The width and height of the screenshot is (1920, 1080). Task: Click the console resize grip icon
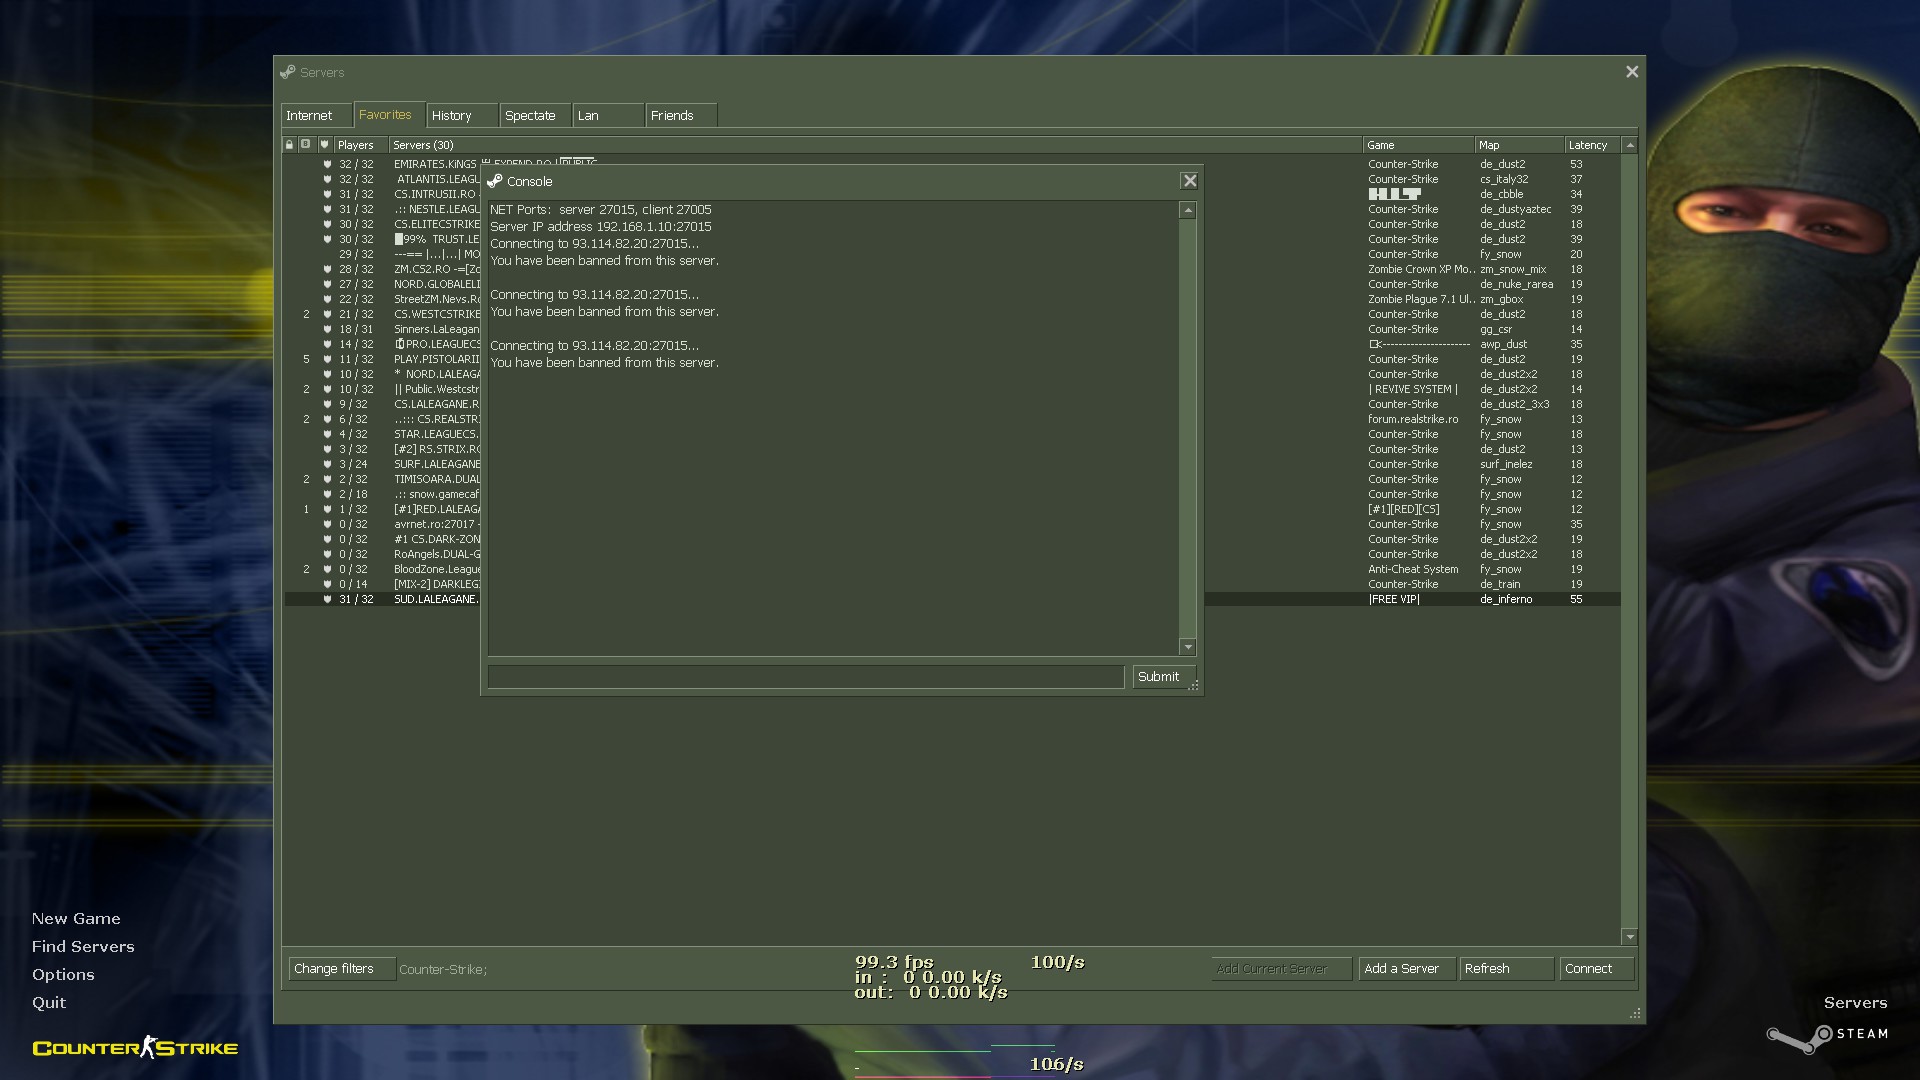[x=1193, y=686]
